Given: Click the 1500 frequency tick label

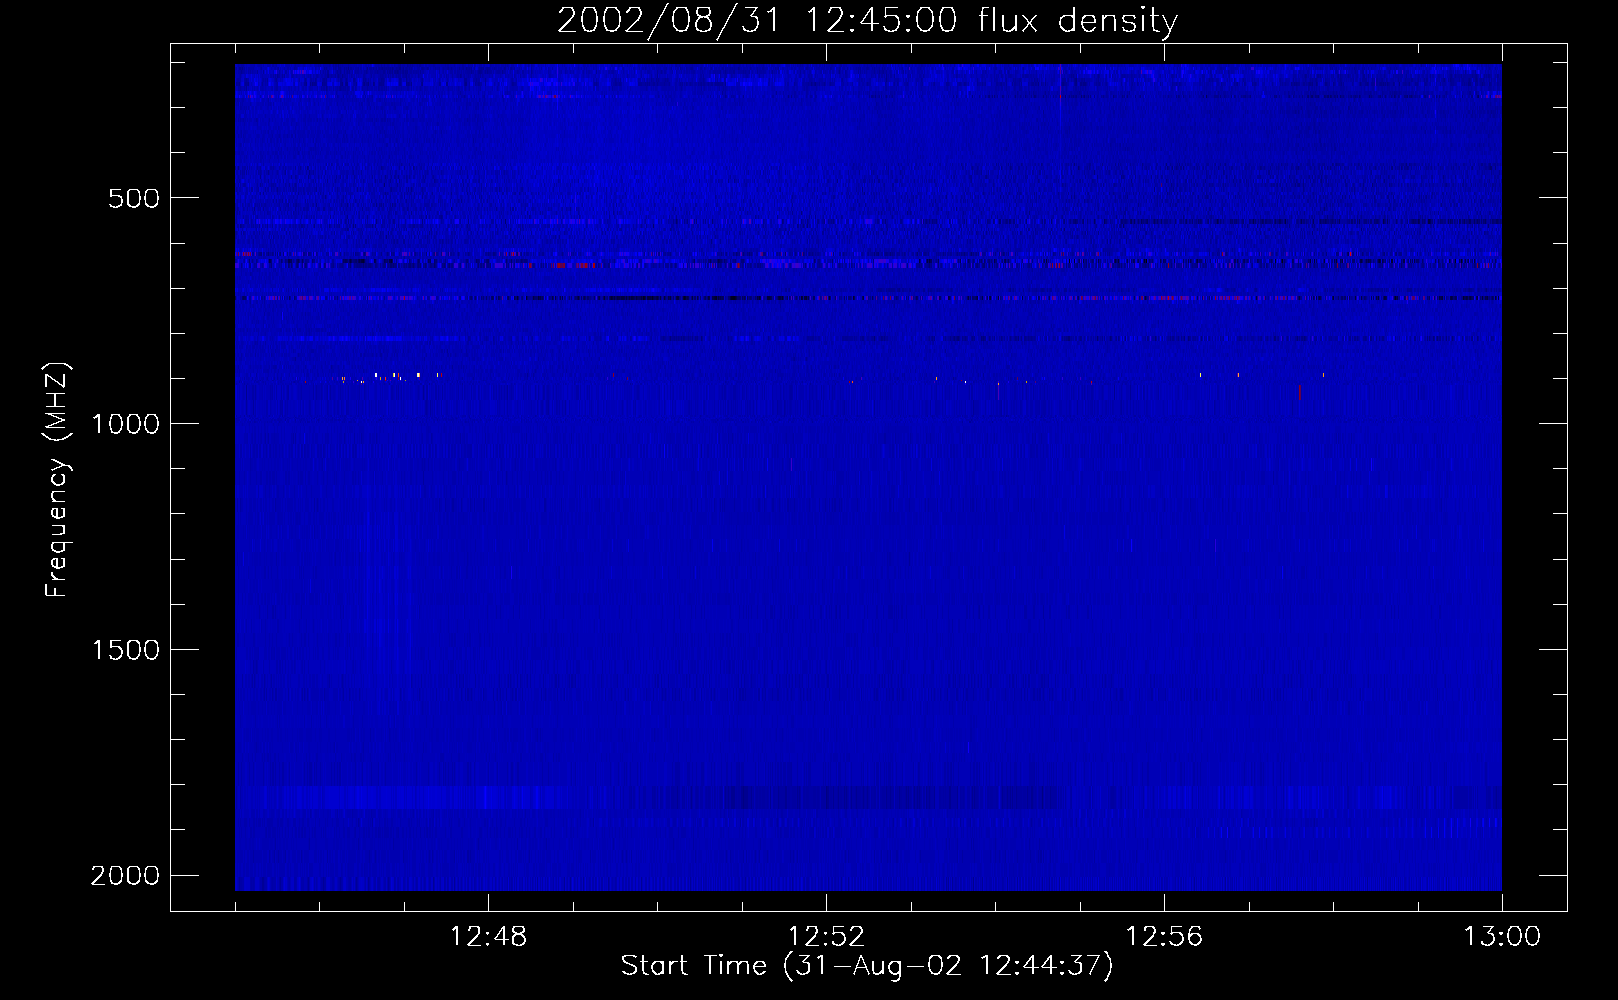Looking at the screenshot, I should (125, 650).
